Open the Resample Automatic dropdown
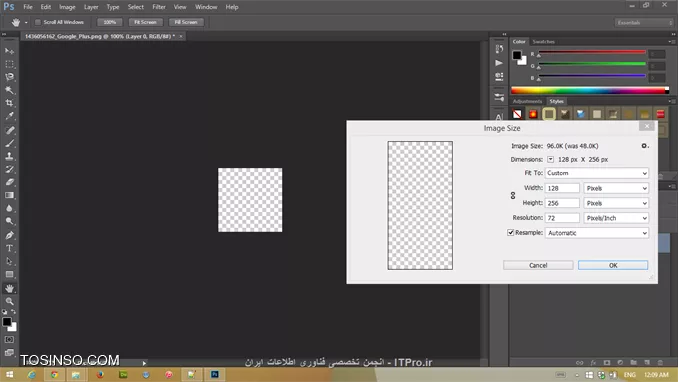This screenshot has width=678, height=382. click(596, 233)
